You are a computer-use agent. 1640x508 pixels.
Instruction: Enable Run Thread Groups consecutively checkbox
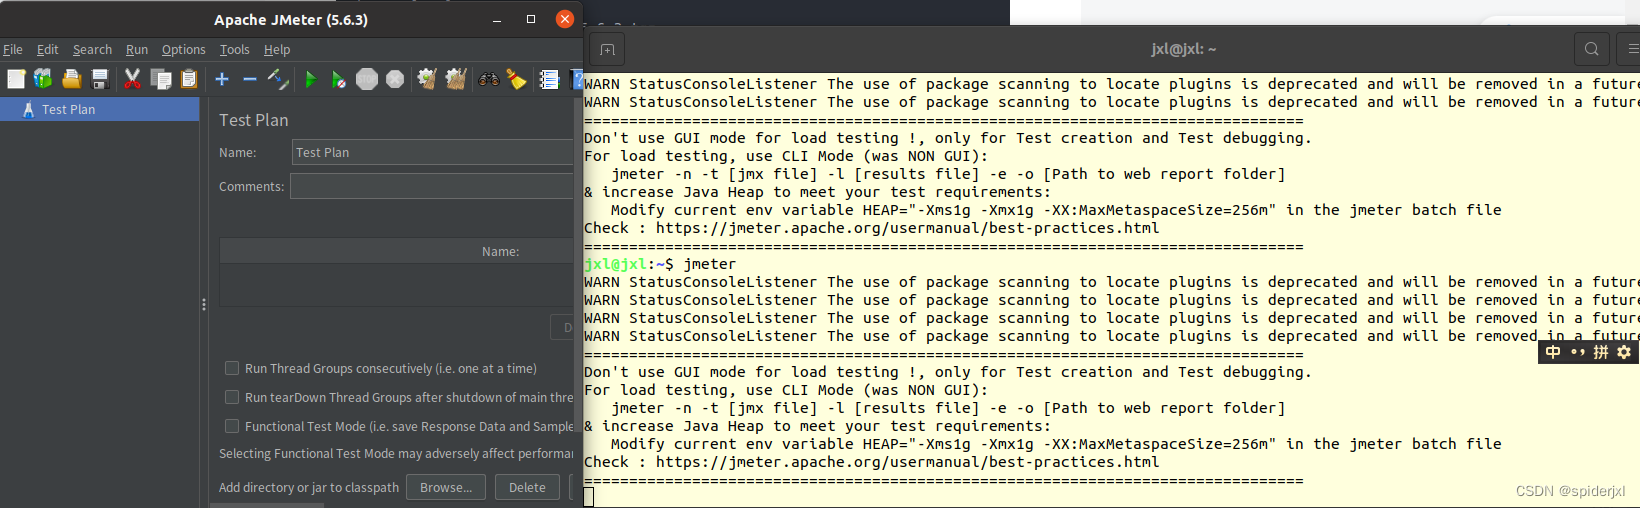[232, 368]
